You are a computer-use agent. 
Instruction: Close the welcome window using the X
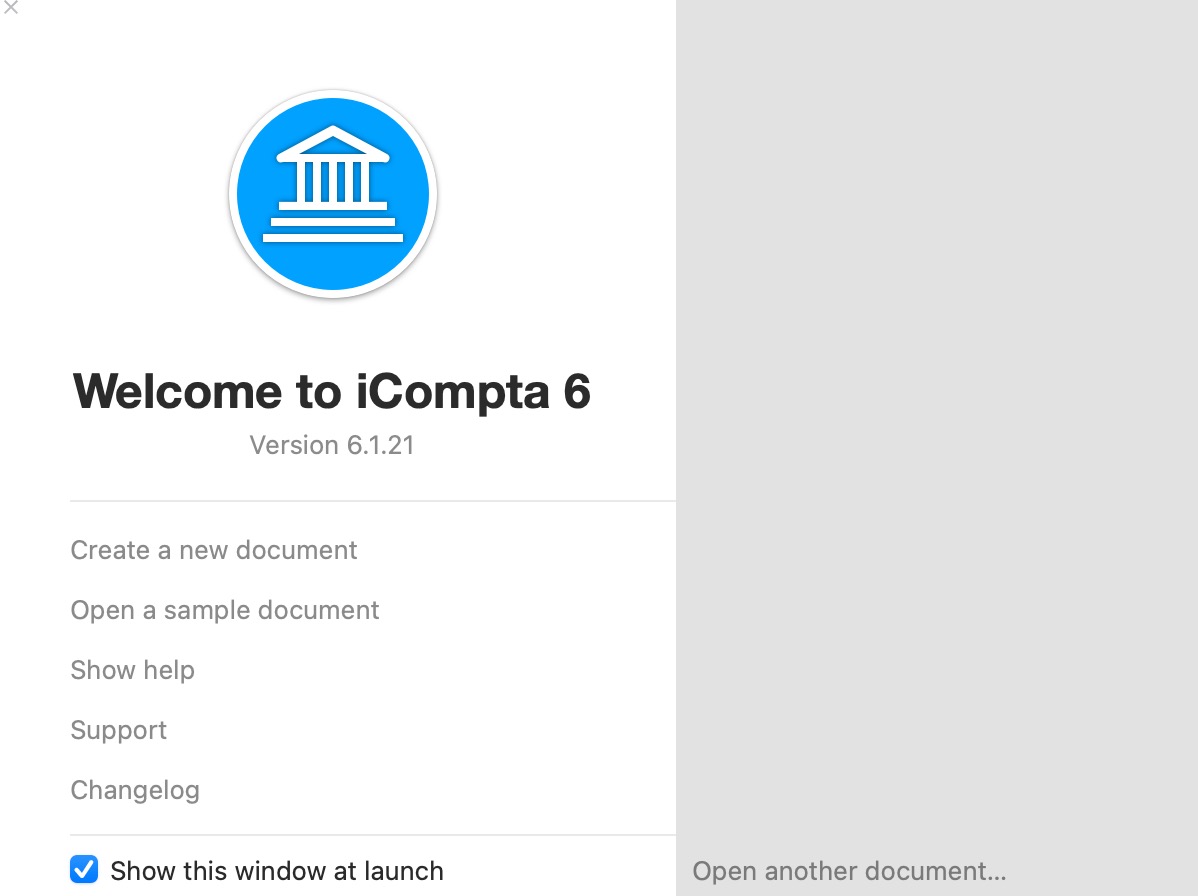tap(11, 8)
